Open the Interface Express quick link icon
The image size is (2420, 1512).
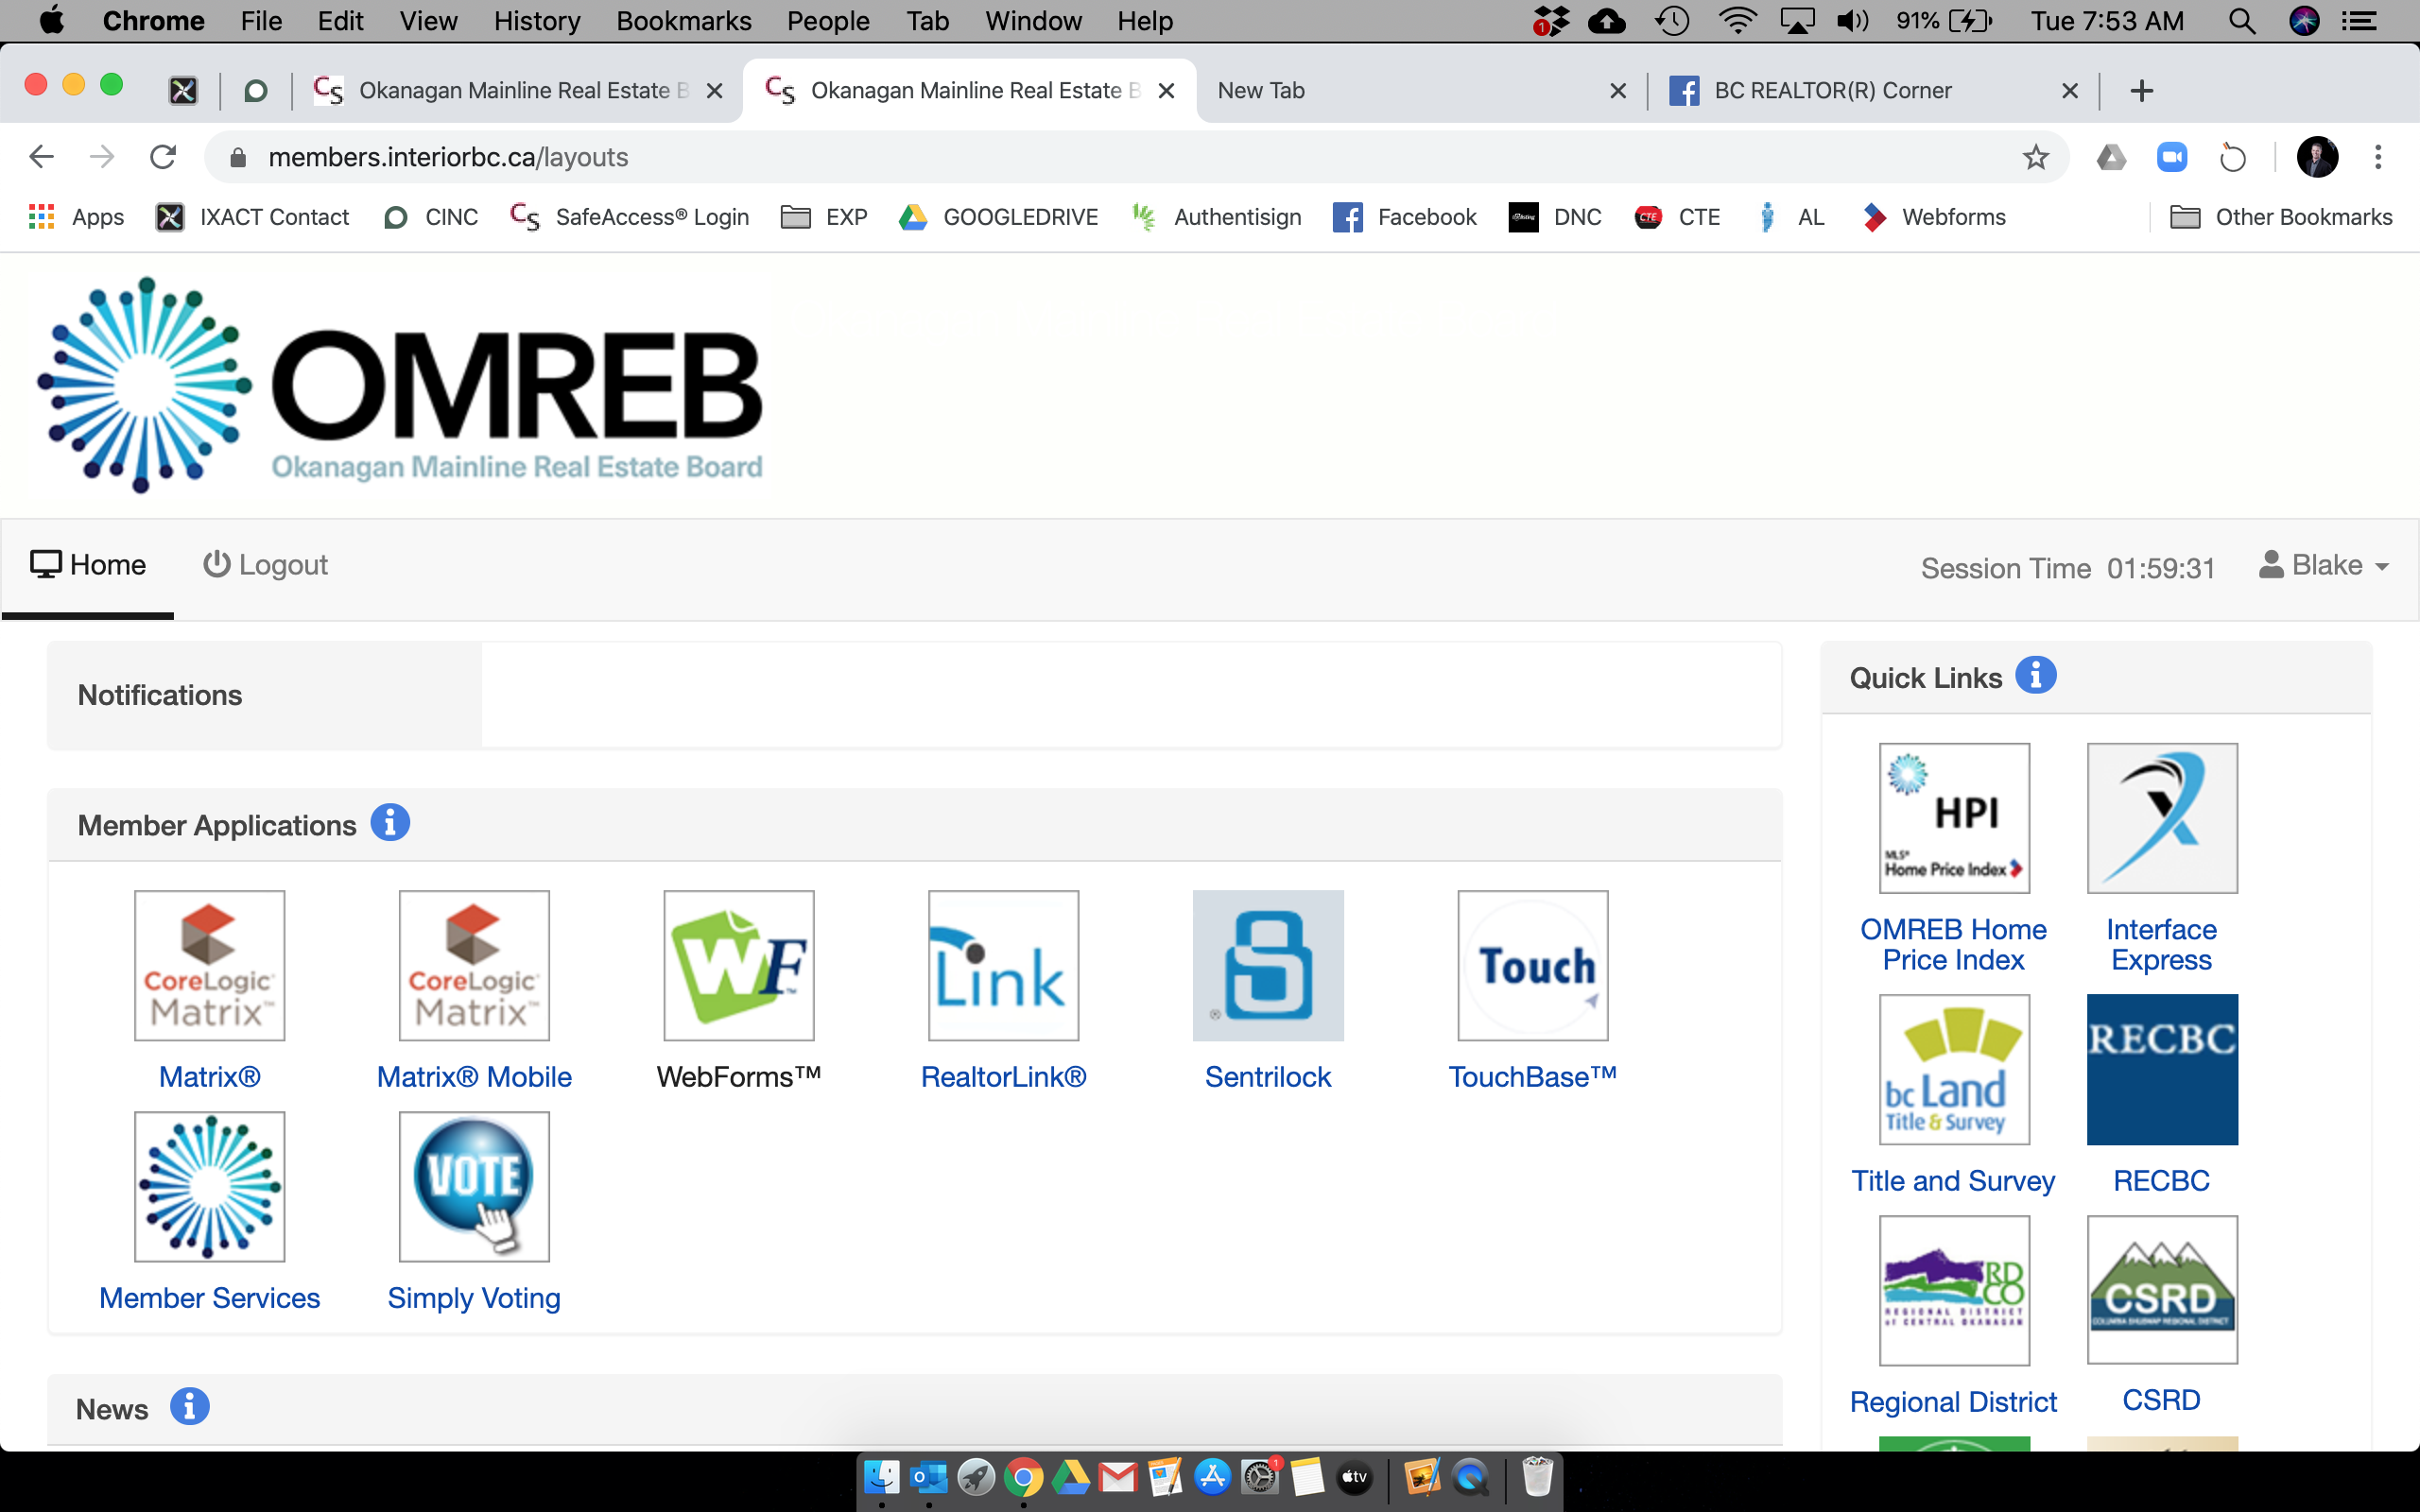click(x=2162, y=817)
